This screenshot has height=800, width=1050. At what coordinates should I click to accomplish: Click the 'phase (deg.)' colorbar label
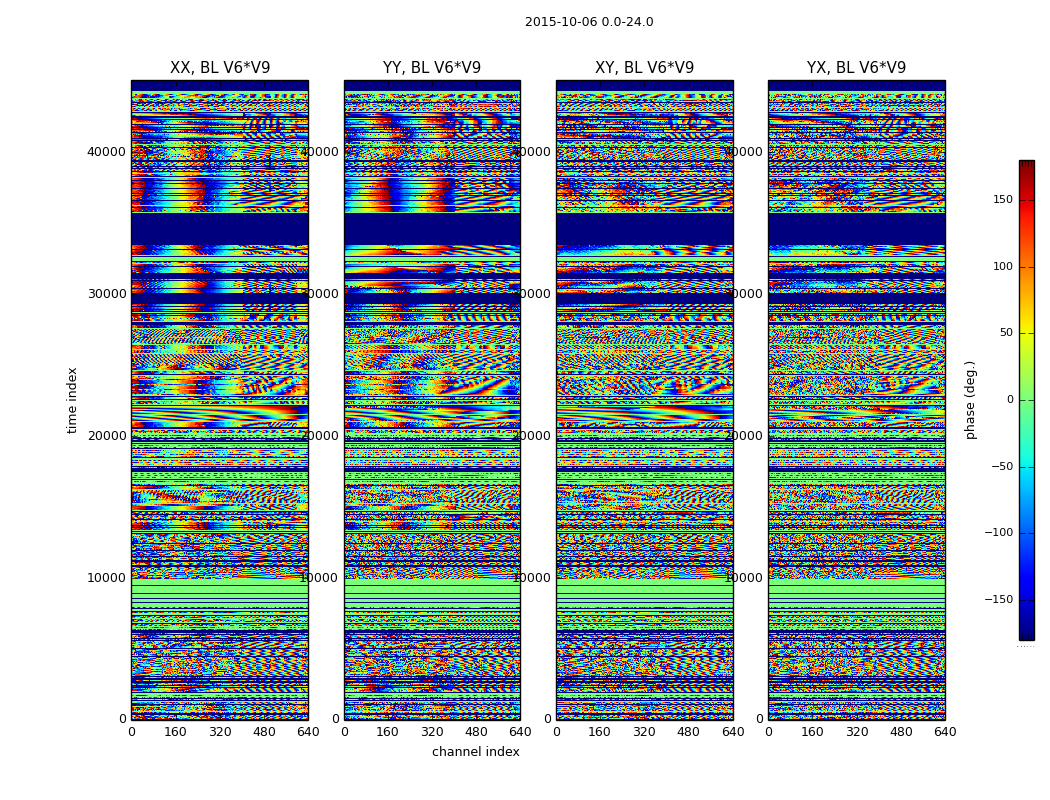click(x=970, y=400)
